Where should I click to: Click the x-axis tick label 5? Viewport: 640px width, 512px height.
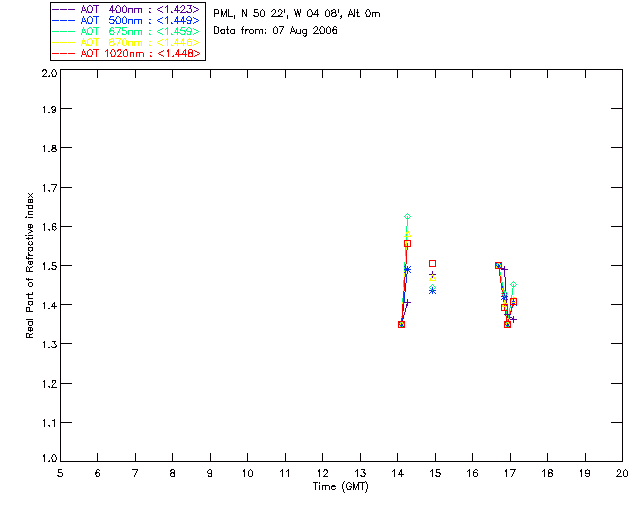60,473
